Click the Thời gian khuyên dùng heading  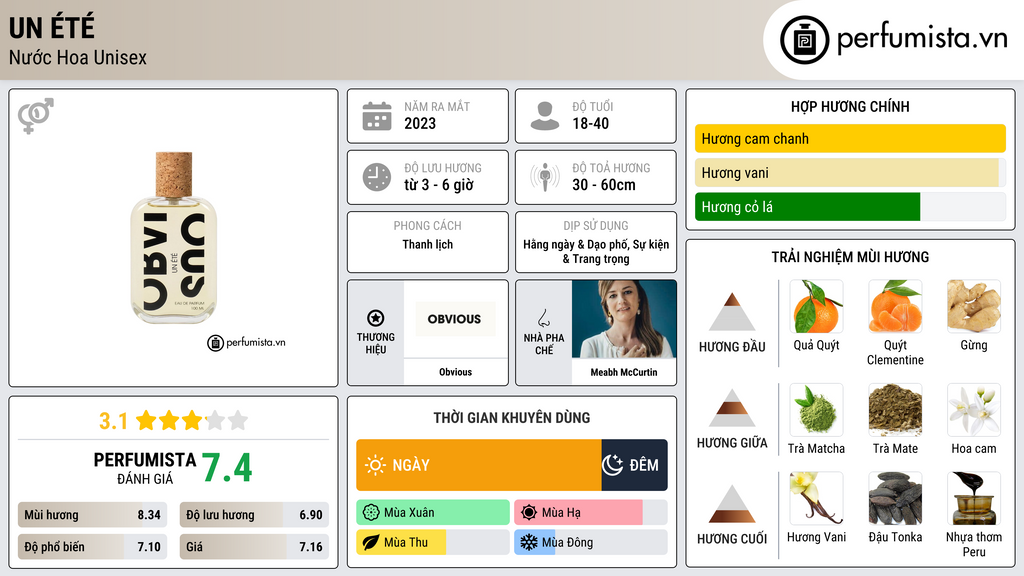pos(512,418)
